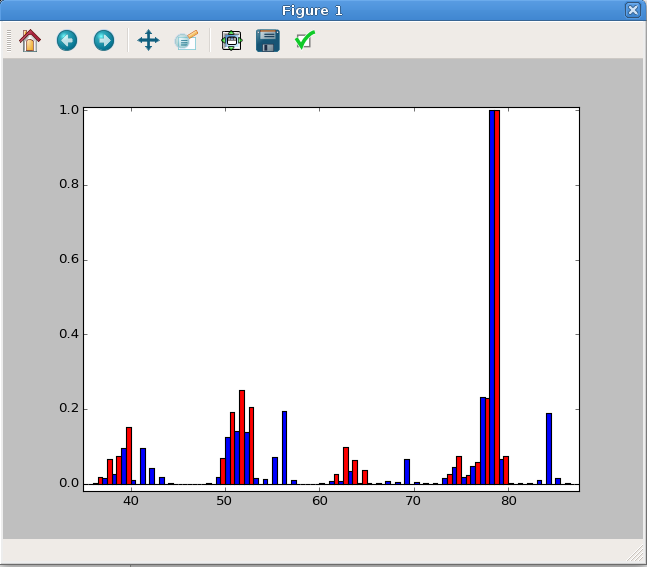The width and height of the screenshot is (647, 567).
Task: Click the y-axis label 0.2
Action: (x=69, y=408)
